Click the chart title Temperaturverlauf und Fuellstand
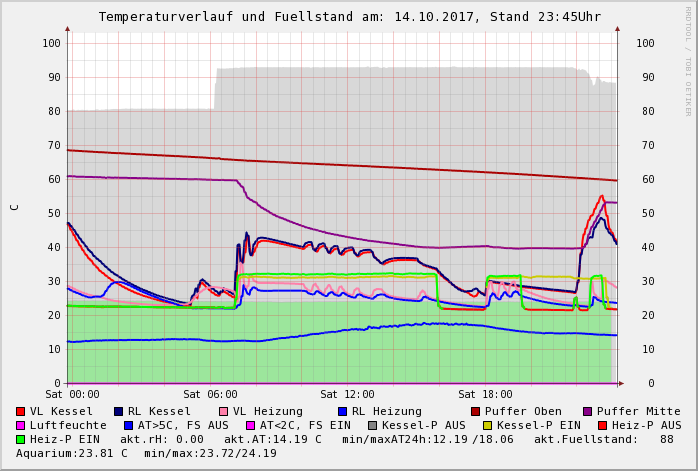698x471 pixels. pos(349,17)
